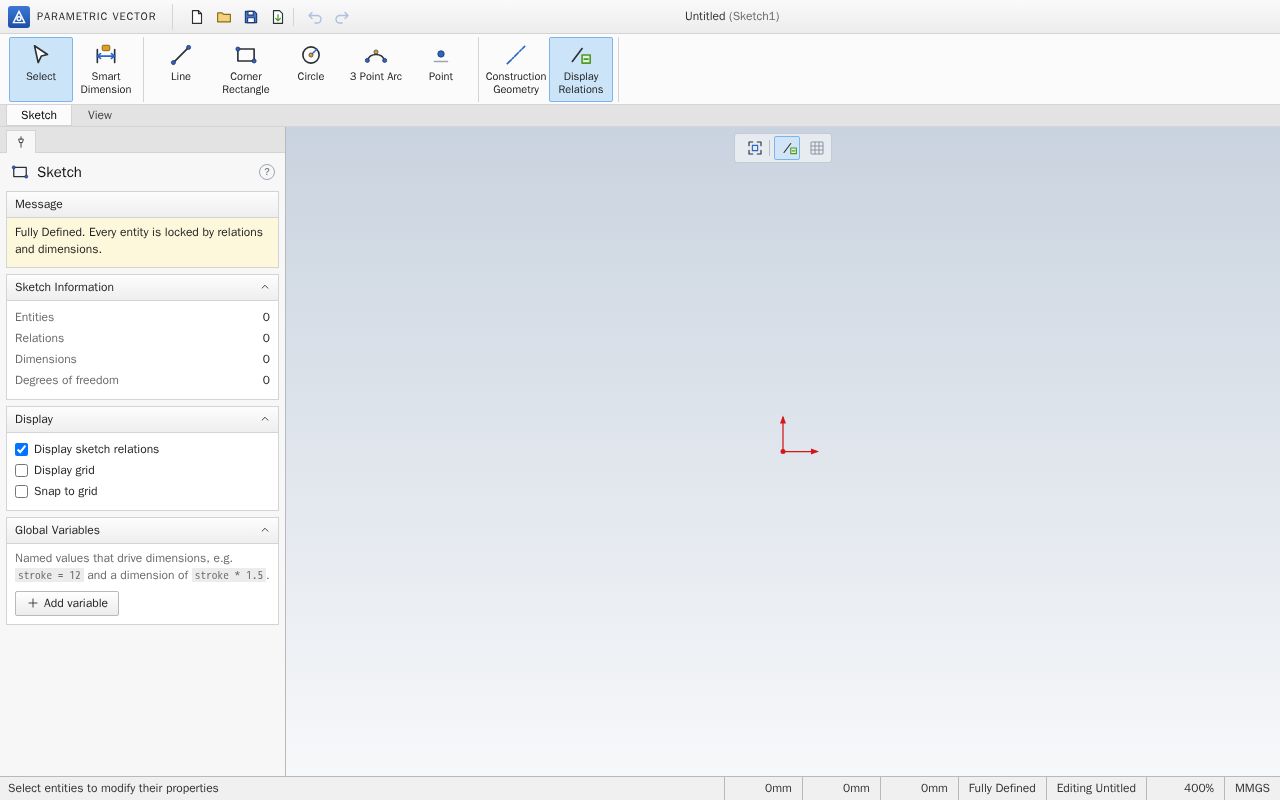Enable the Display grid checkbox
The image size is (1280, 800).
(x=21, y=470)
